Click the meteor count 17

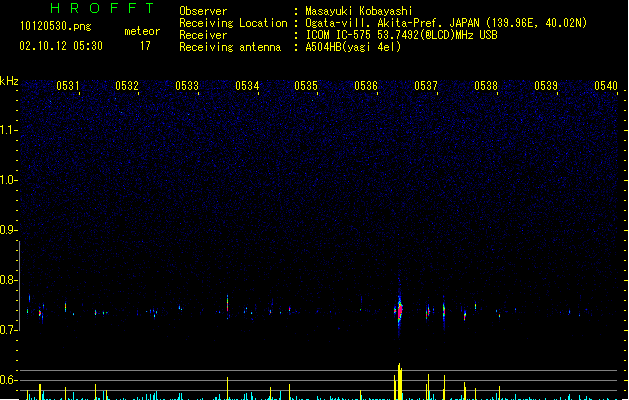pos(145,46)
